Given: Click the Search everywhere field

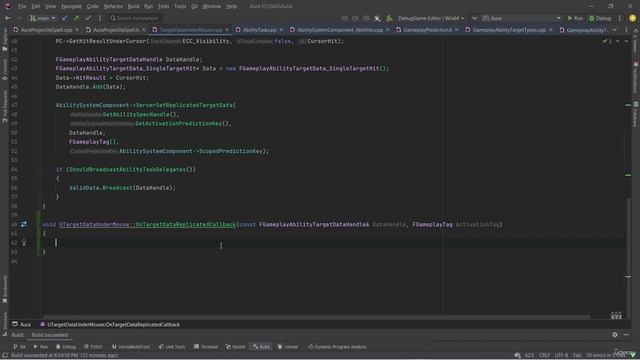Looking at the screenshot, I should [x=135, y=18].
